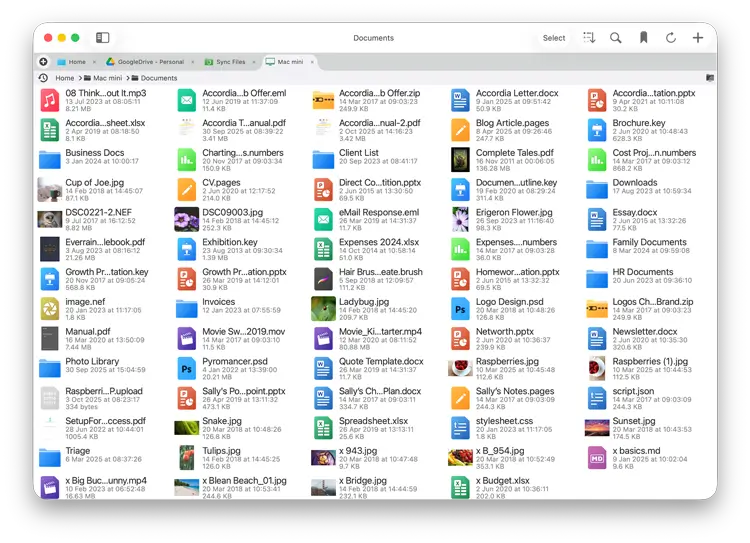Viewport: 750px width, 543px height.
Task: Toggle the sidebar panel button
Action: click(102, 38)
